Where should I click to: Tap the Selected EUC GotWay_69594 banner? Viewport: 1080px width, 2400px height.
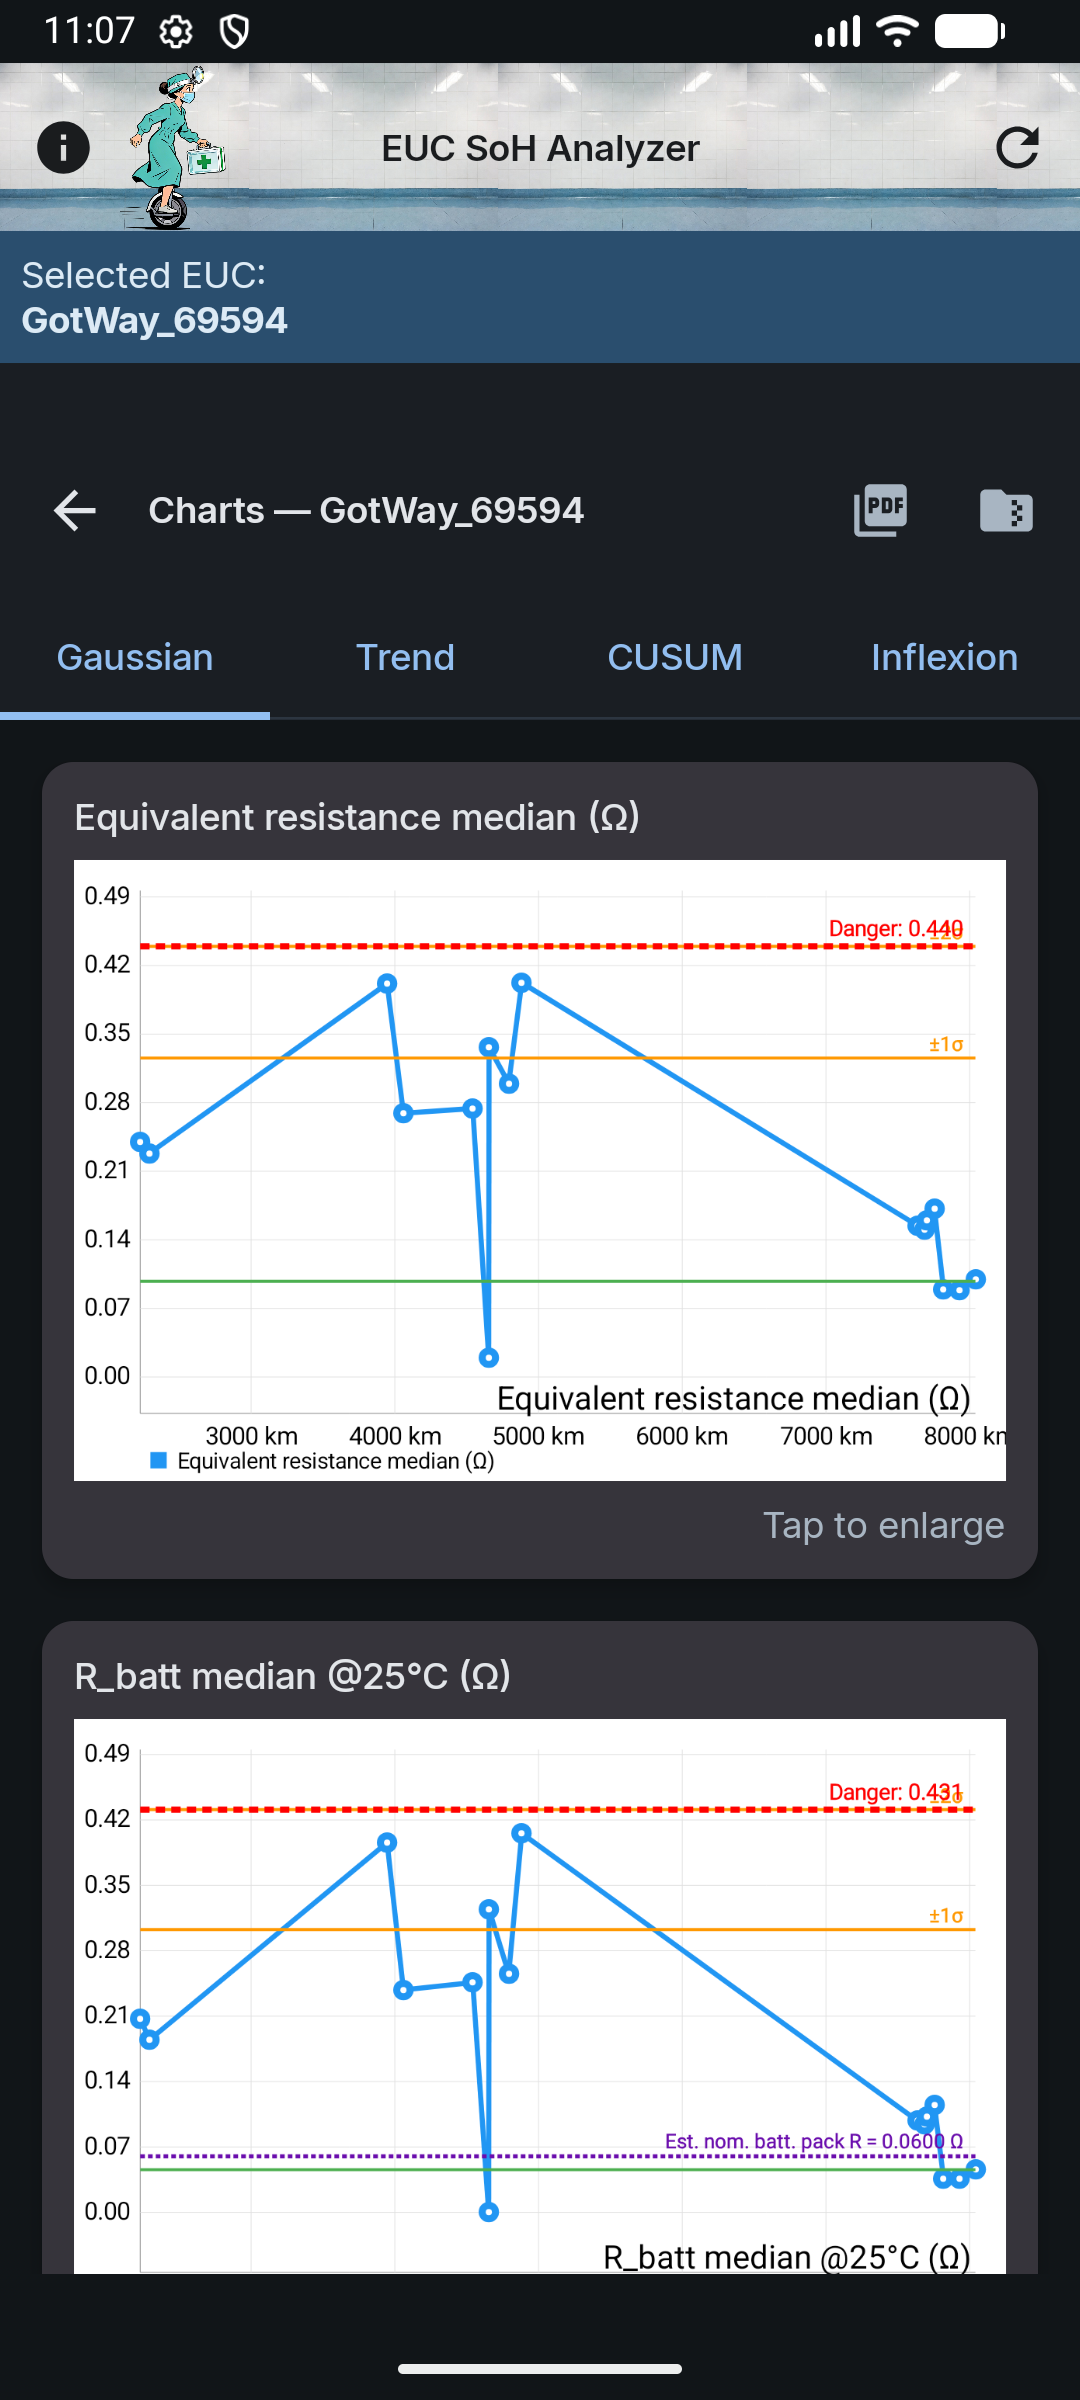pos(540,297)
